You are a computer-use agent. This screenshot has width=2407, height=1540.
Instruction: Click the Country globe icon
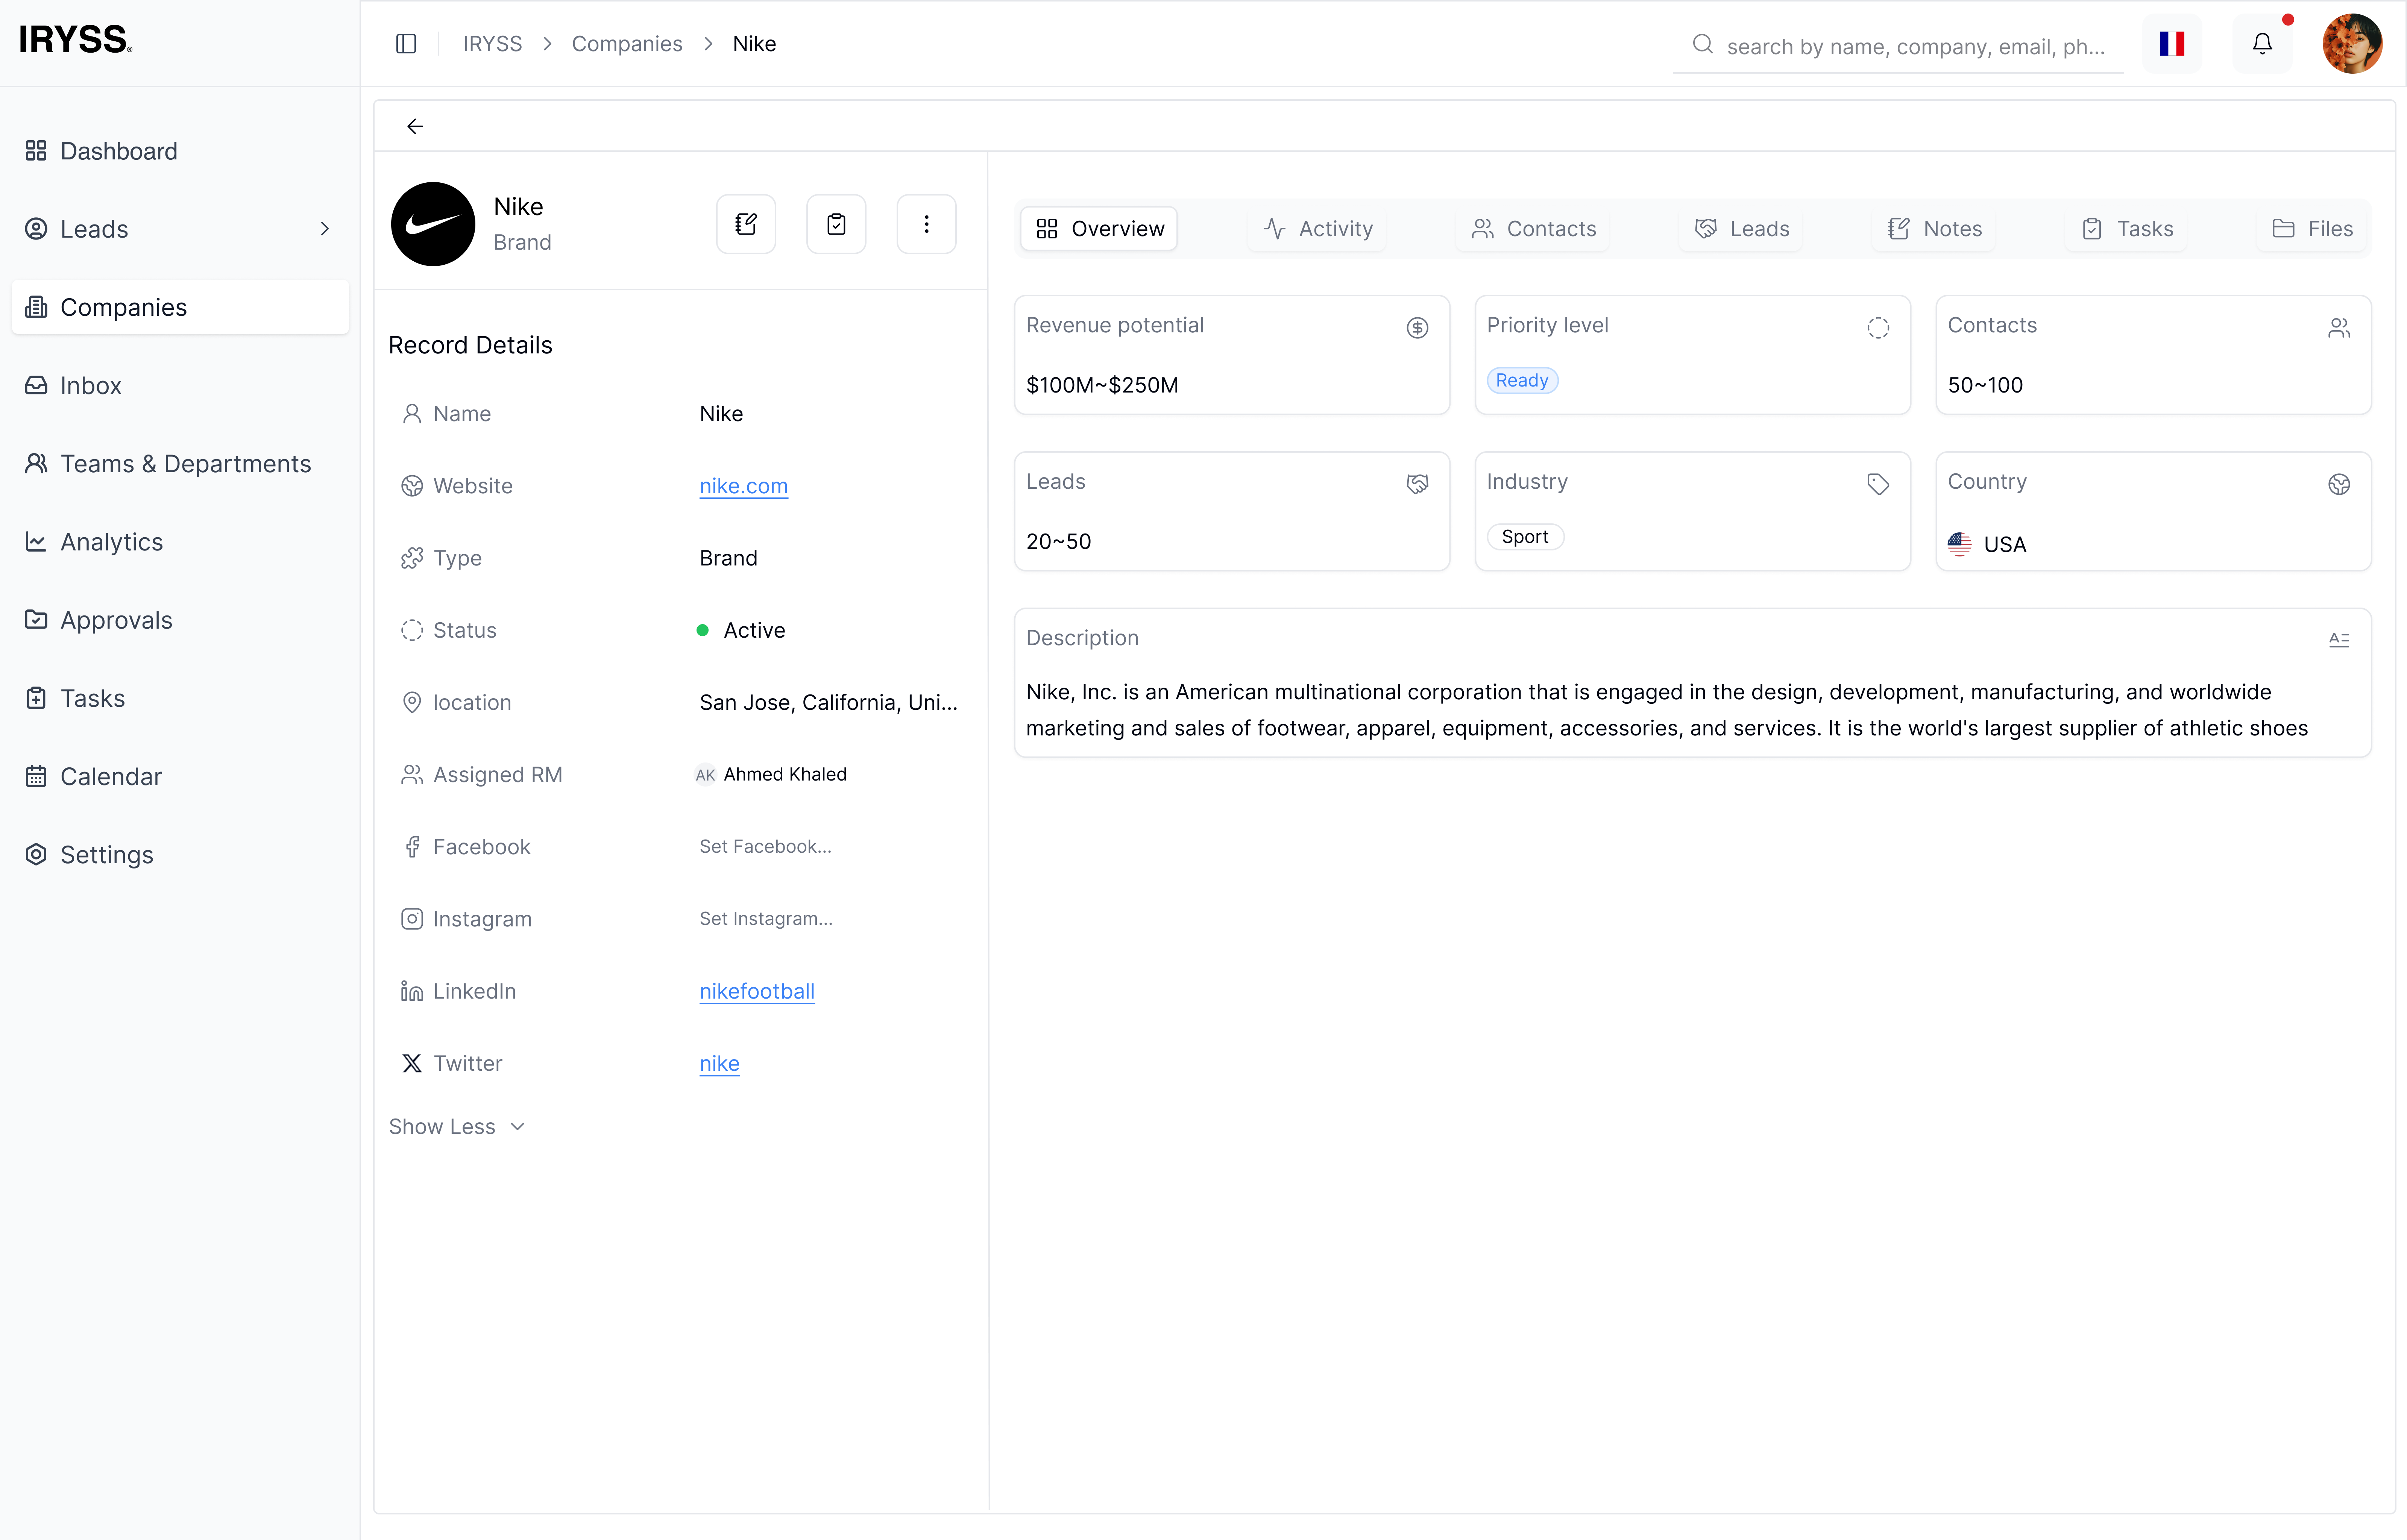2339,484
